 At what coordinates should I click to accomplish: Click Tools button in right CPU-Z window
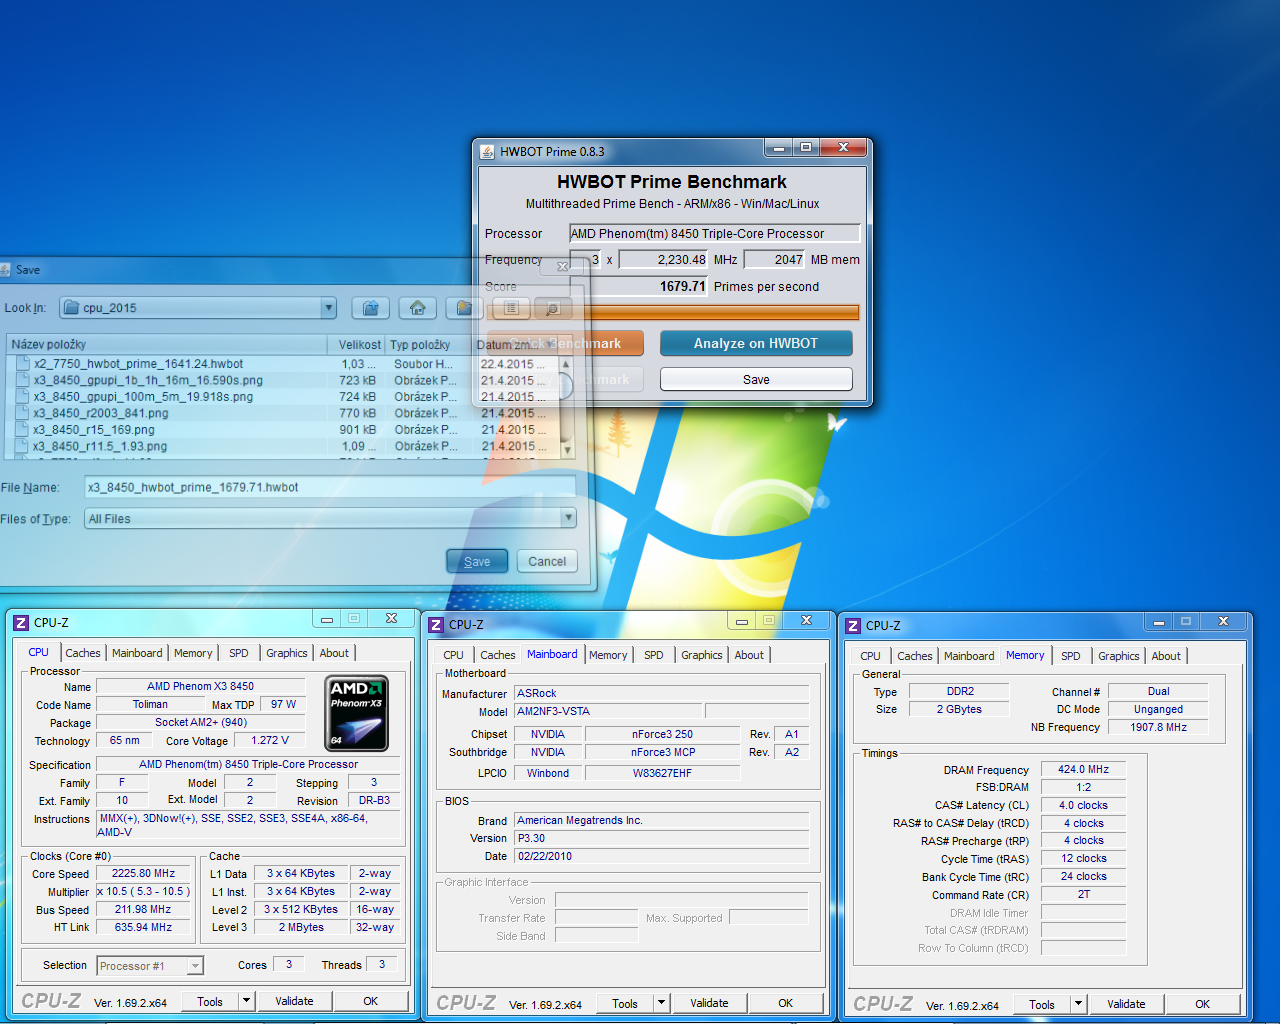pyautogui.click(x=1042, y=1005)
